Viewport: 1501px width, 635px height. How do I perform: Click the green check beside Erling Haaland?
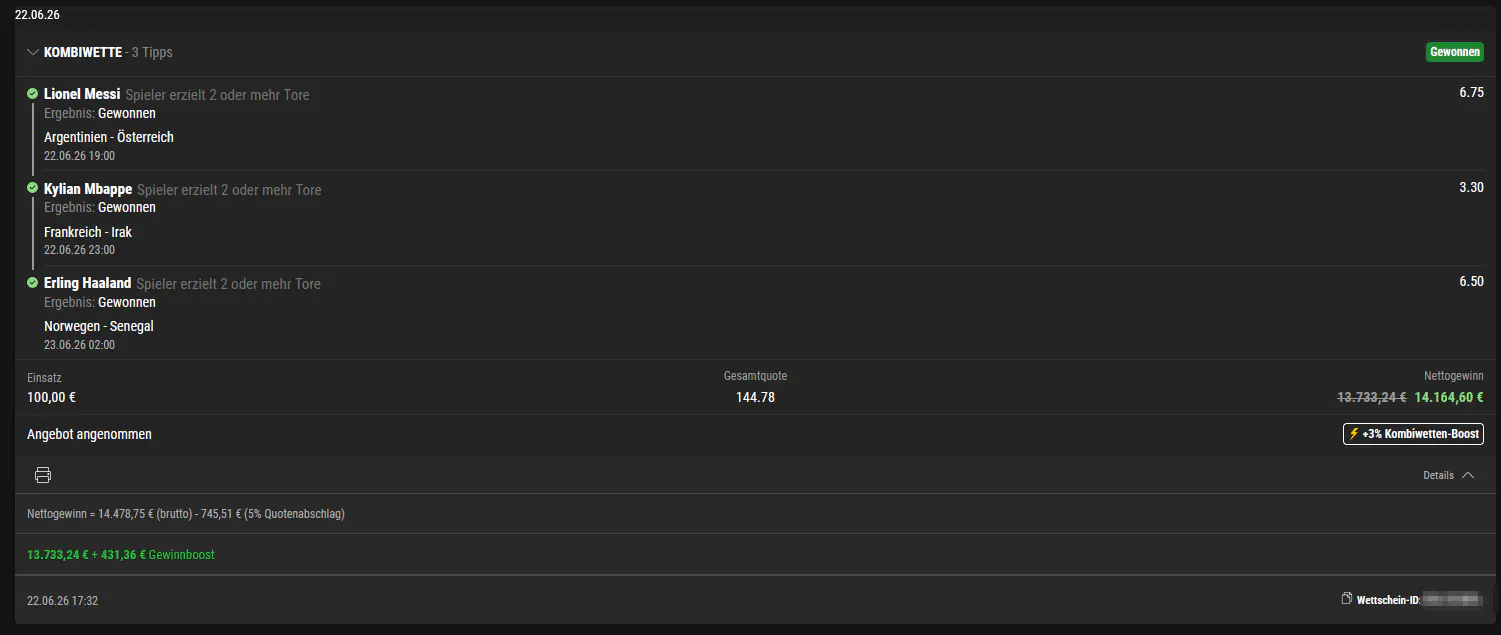[33, 283]
